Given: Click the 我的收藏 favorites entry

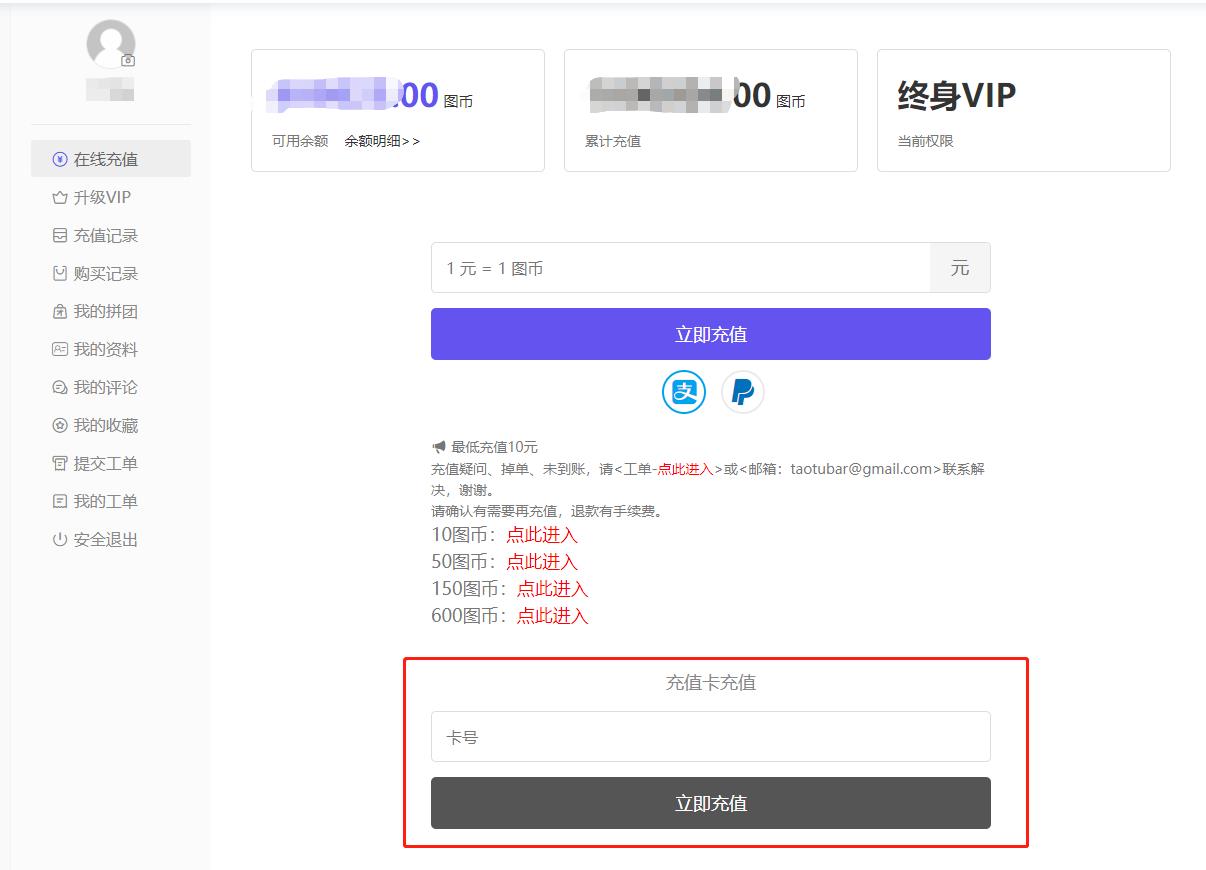Looking at the screenshot, I should click(x=105, y=425).
